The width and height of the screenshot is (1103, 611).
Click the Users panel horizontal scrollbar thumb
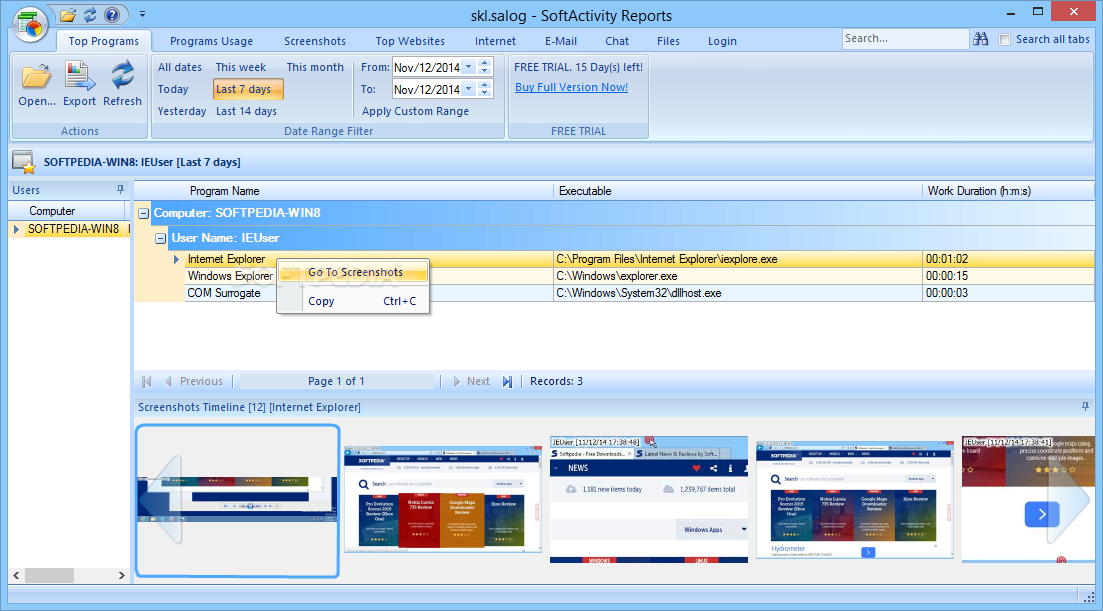pyautogui.click(x=49, y=575)
